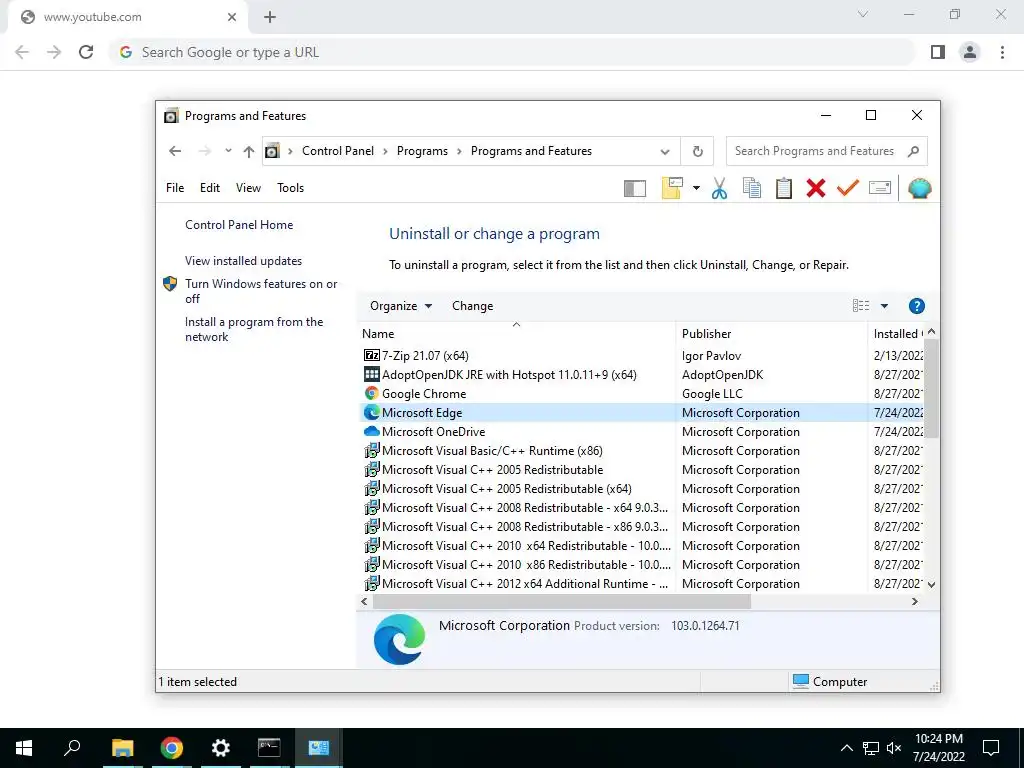Click the shell globe toolbar icon
1024x768 pixels.
point(920,188)
